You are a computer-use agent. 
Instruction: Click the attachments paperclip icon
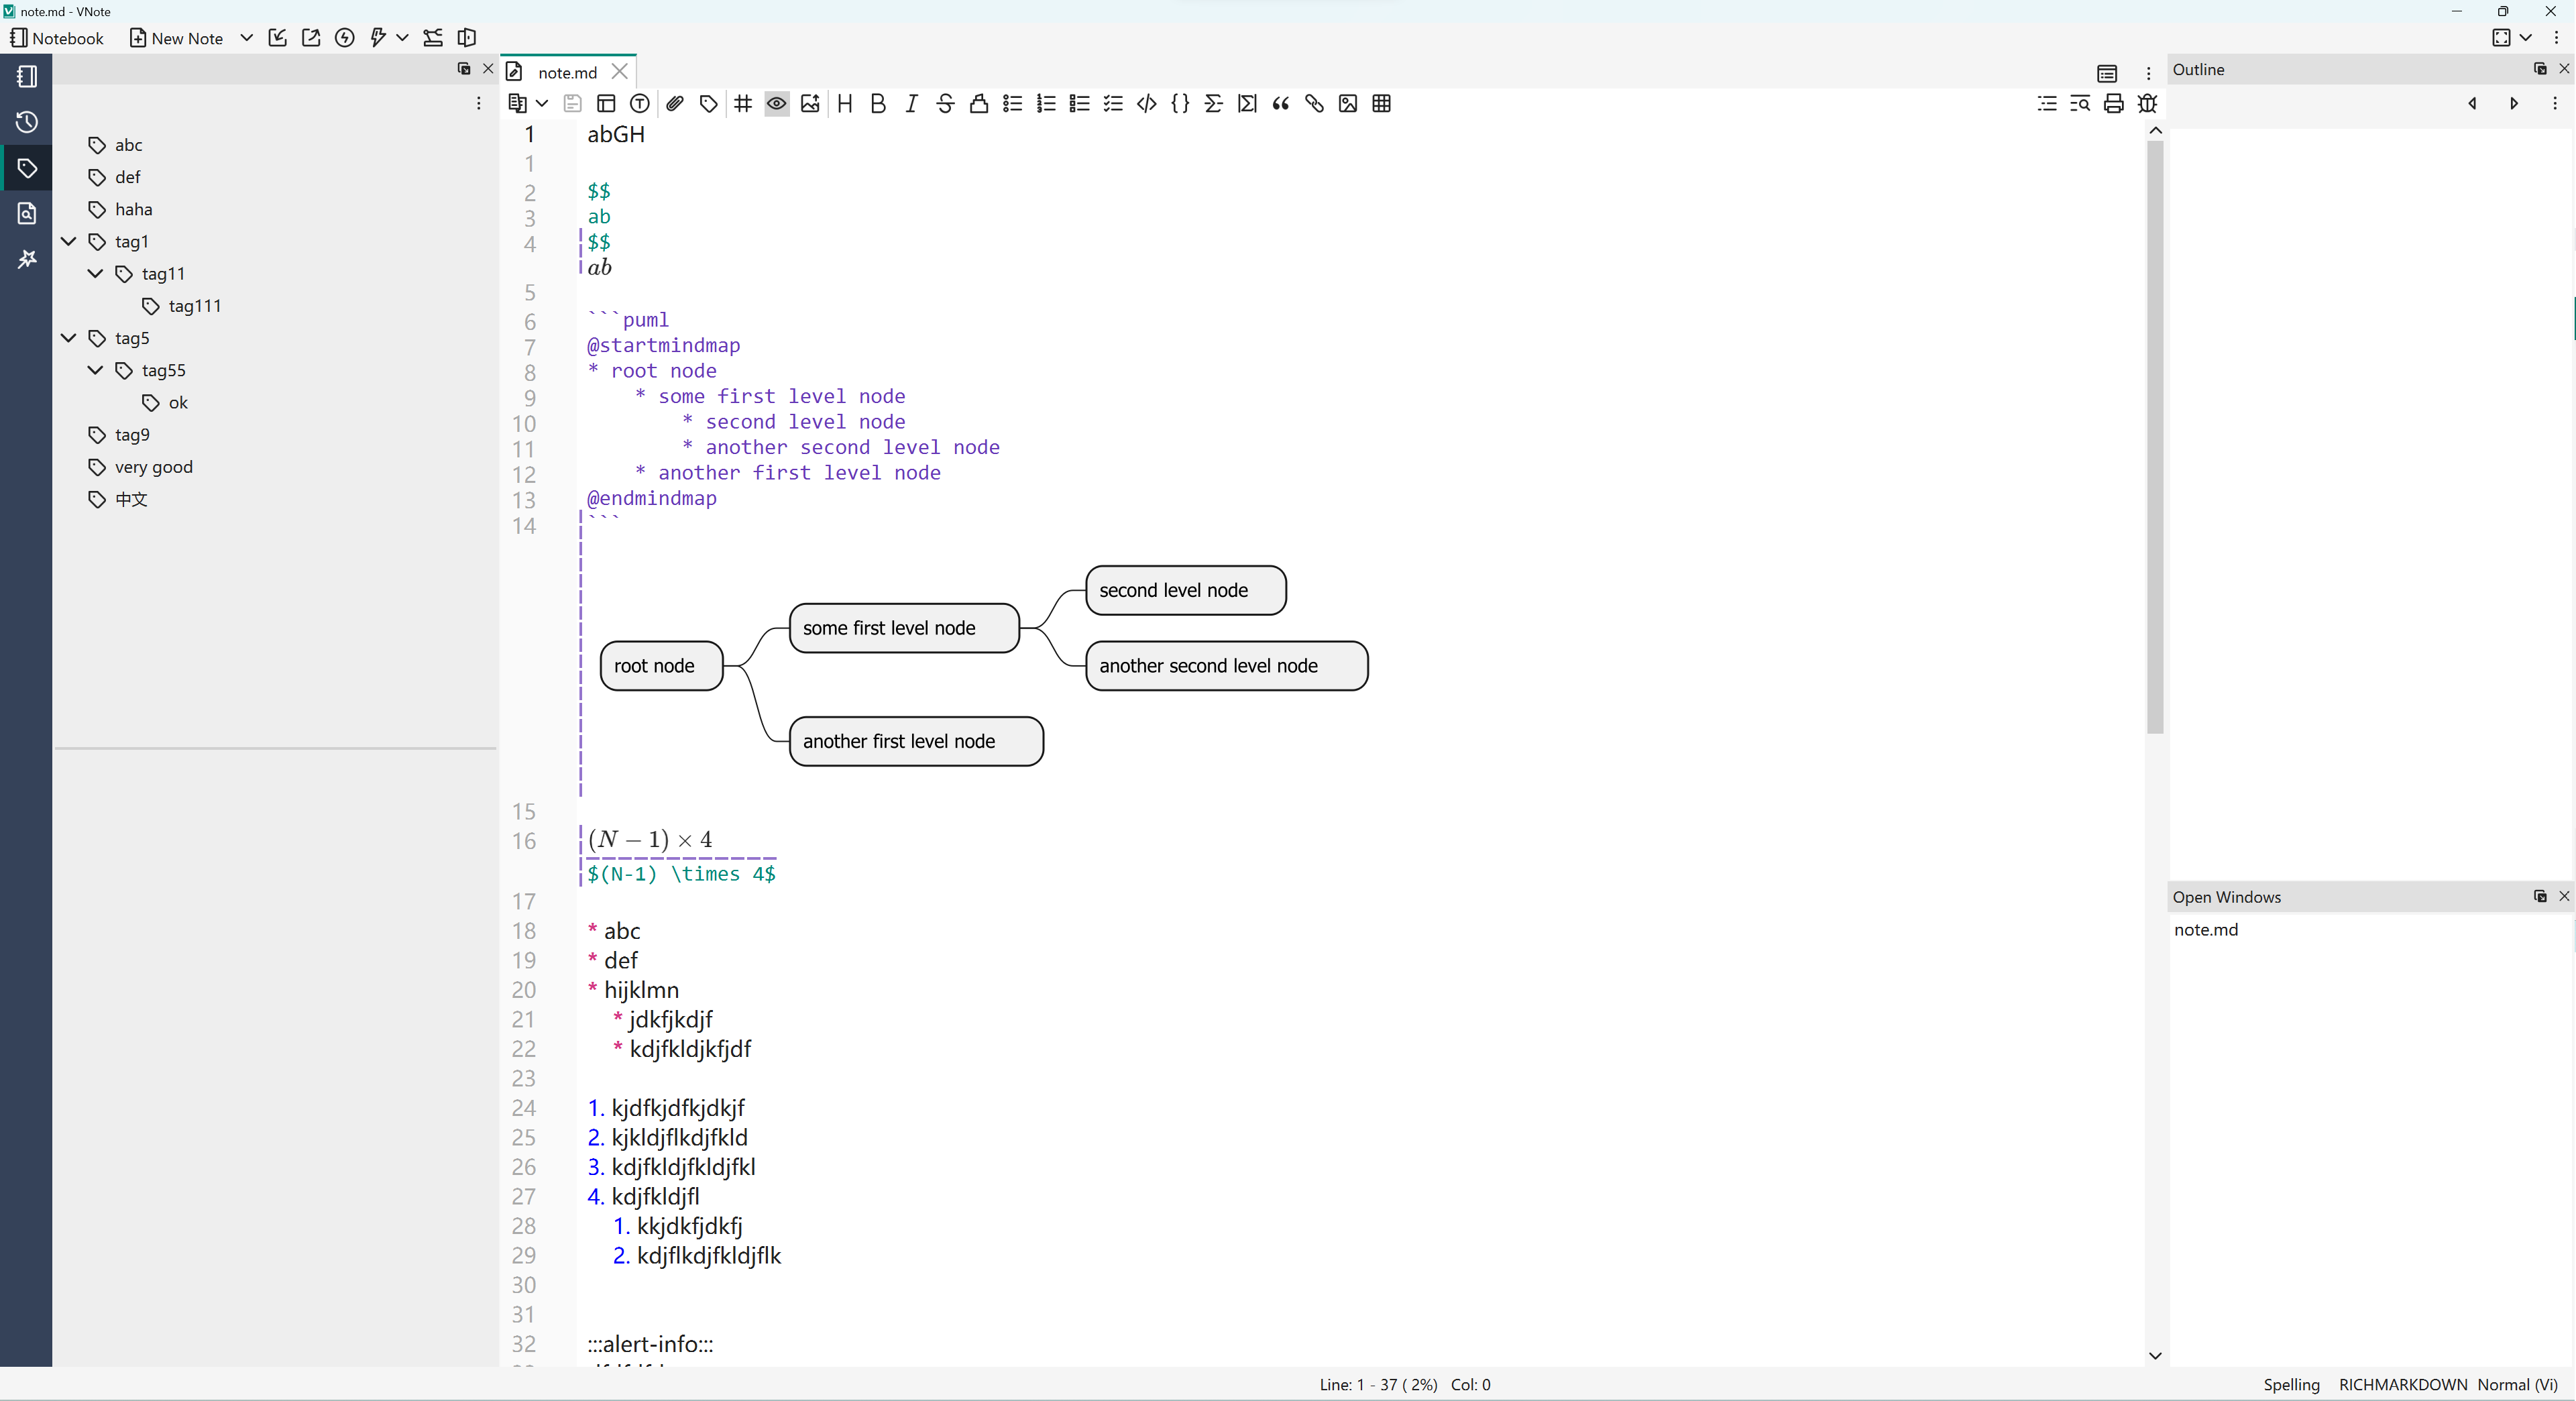tap(675, 104)
